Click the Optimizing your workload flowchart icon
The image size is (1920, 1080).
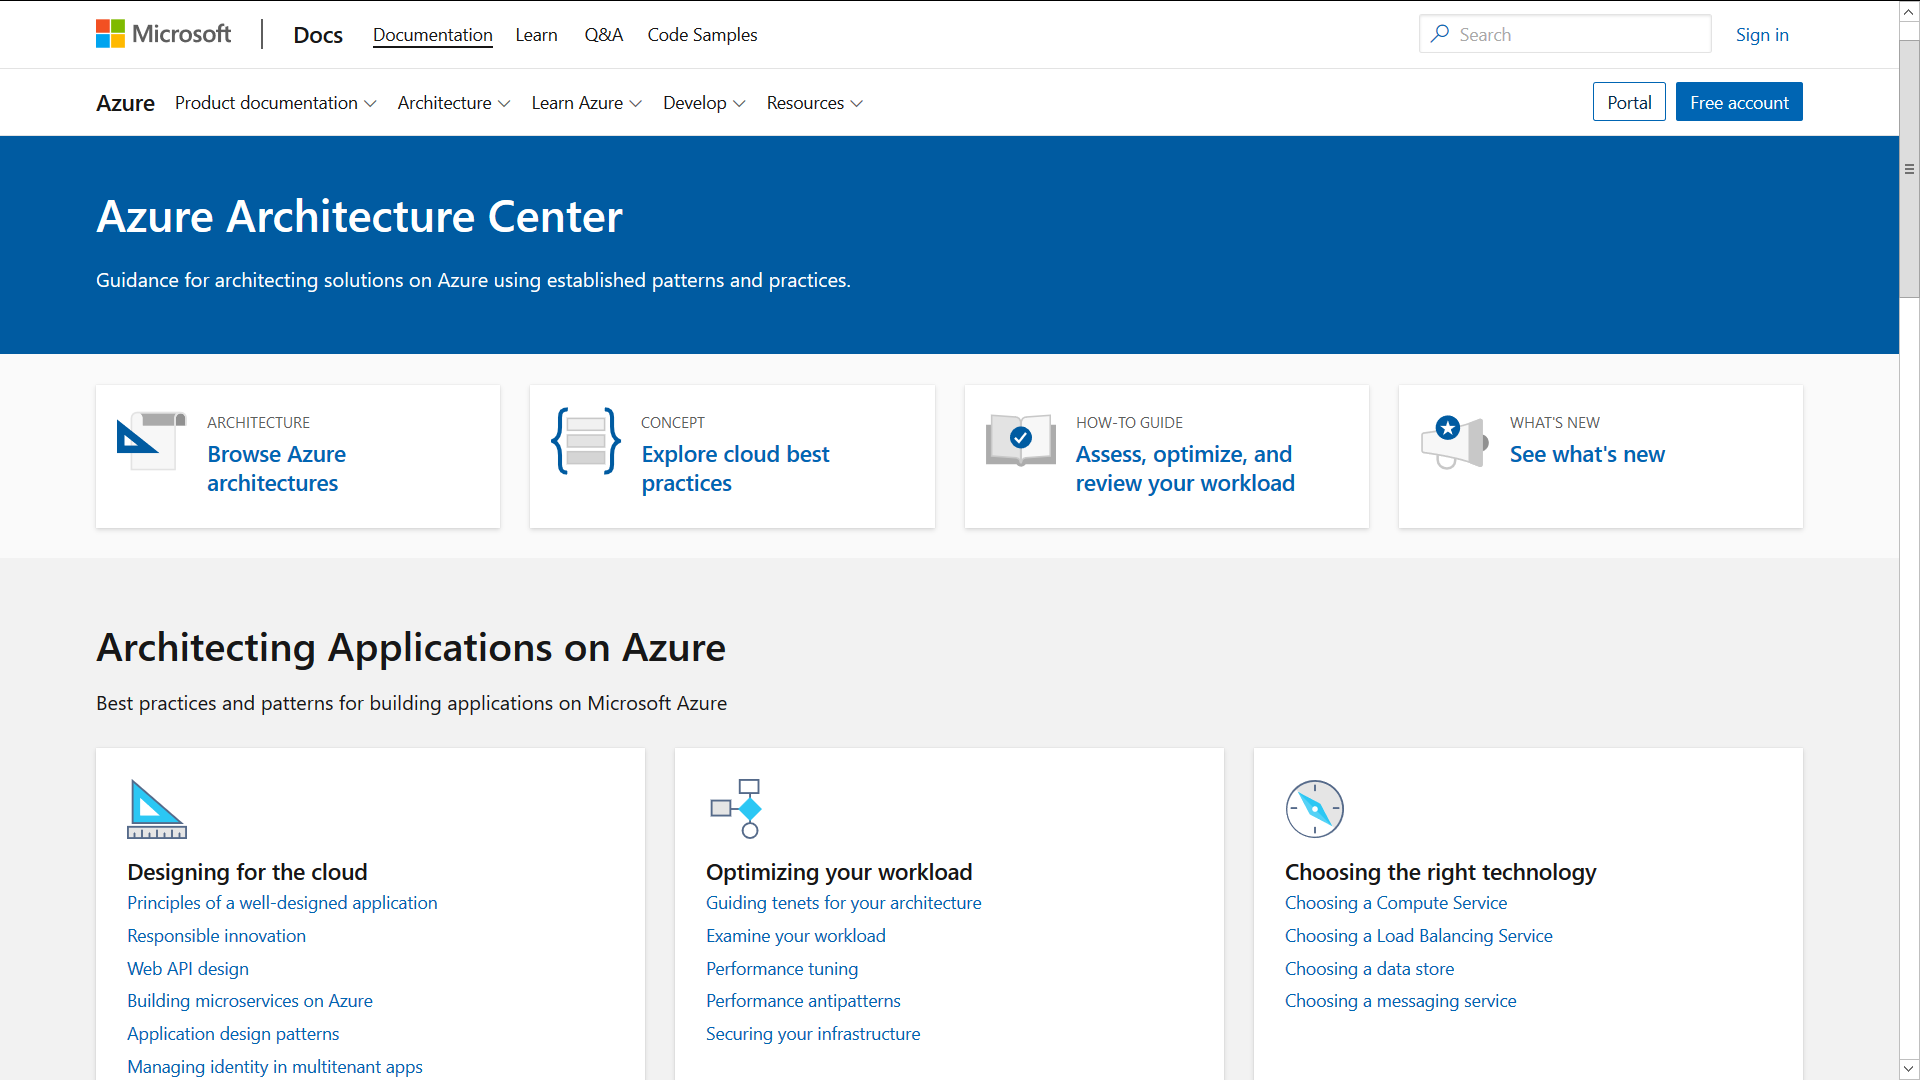737,809
